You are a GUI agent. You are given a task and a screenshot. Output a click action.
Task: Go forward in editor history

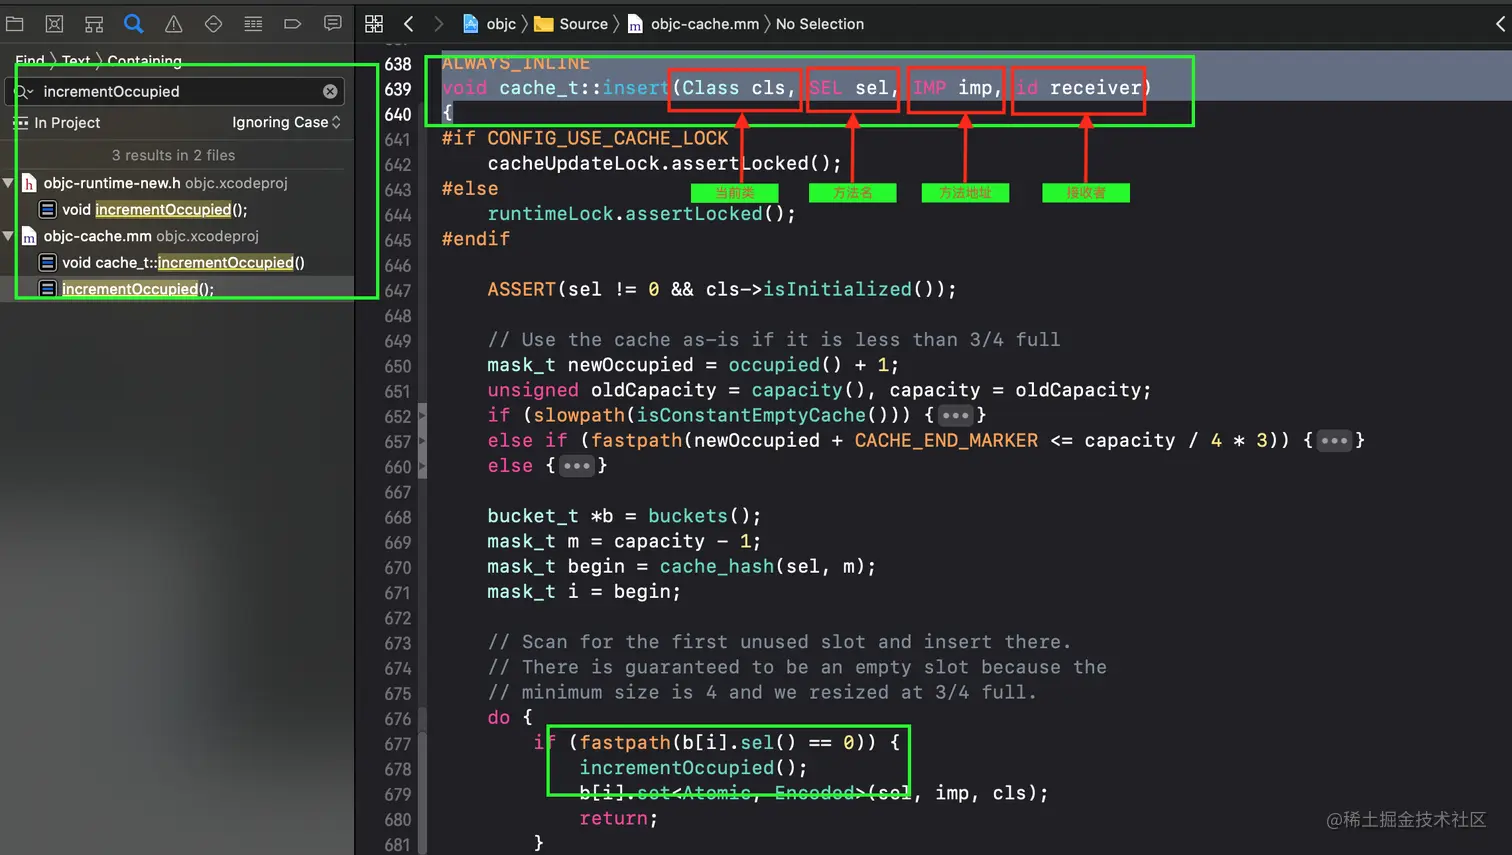click(438, 24)
